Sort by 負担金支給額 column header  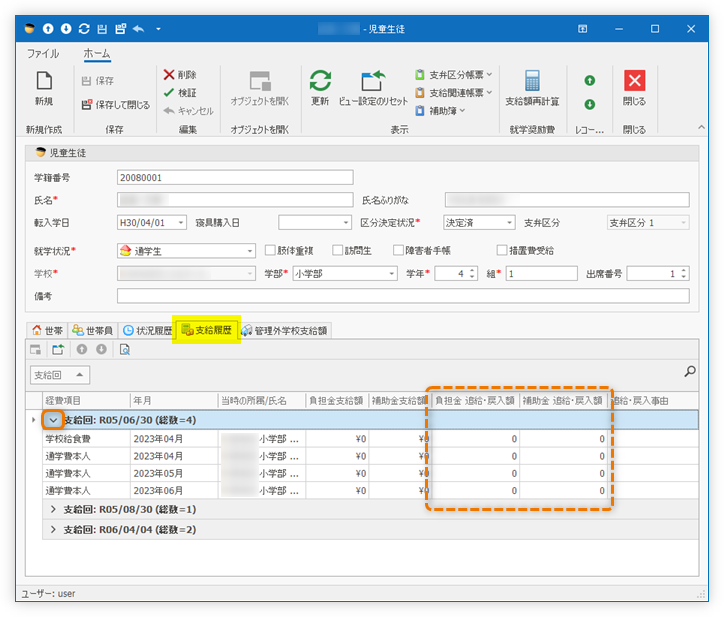click(x=337, y=400)
